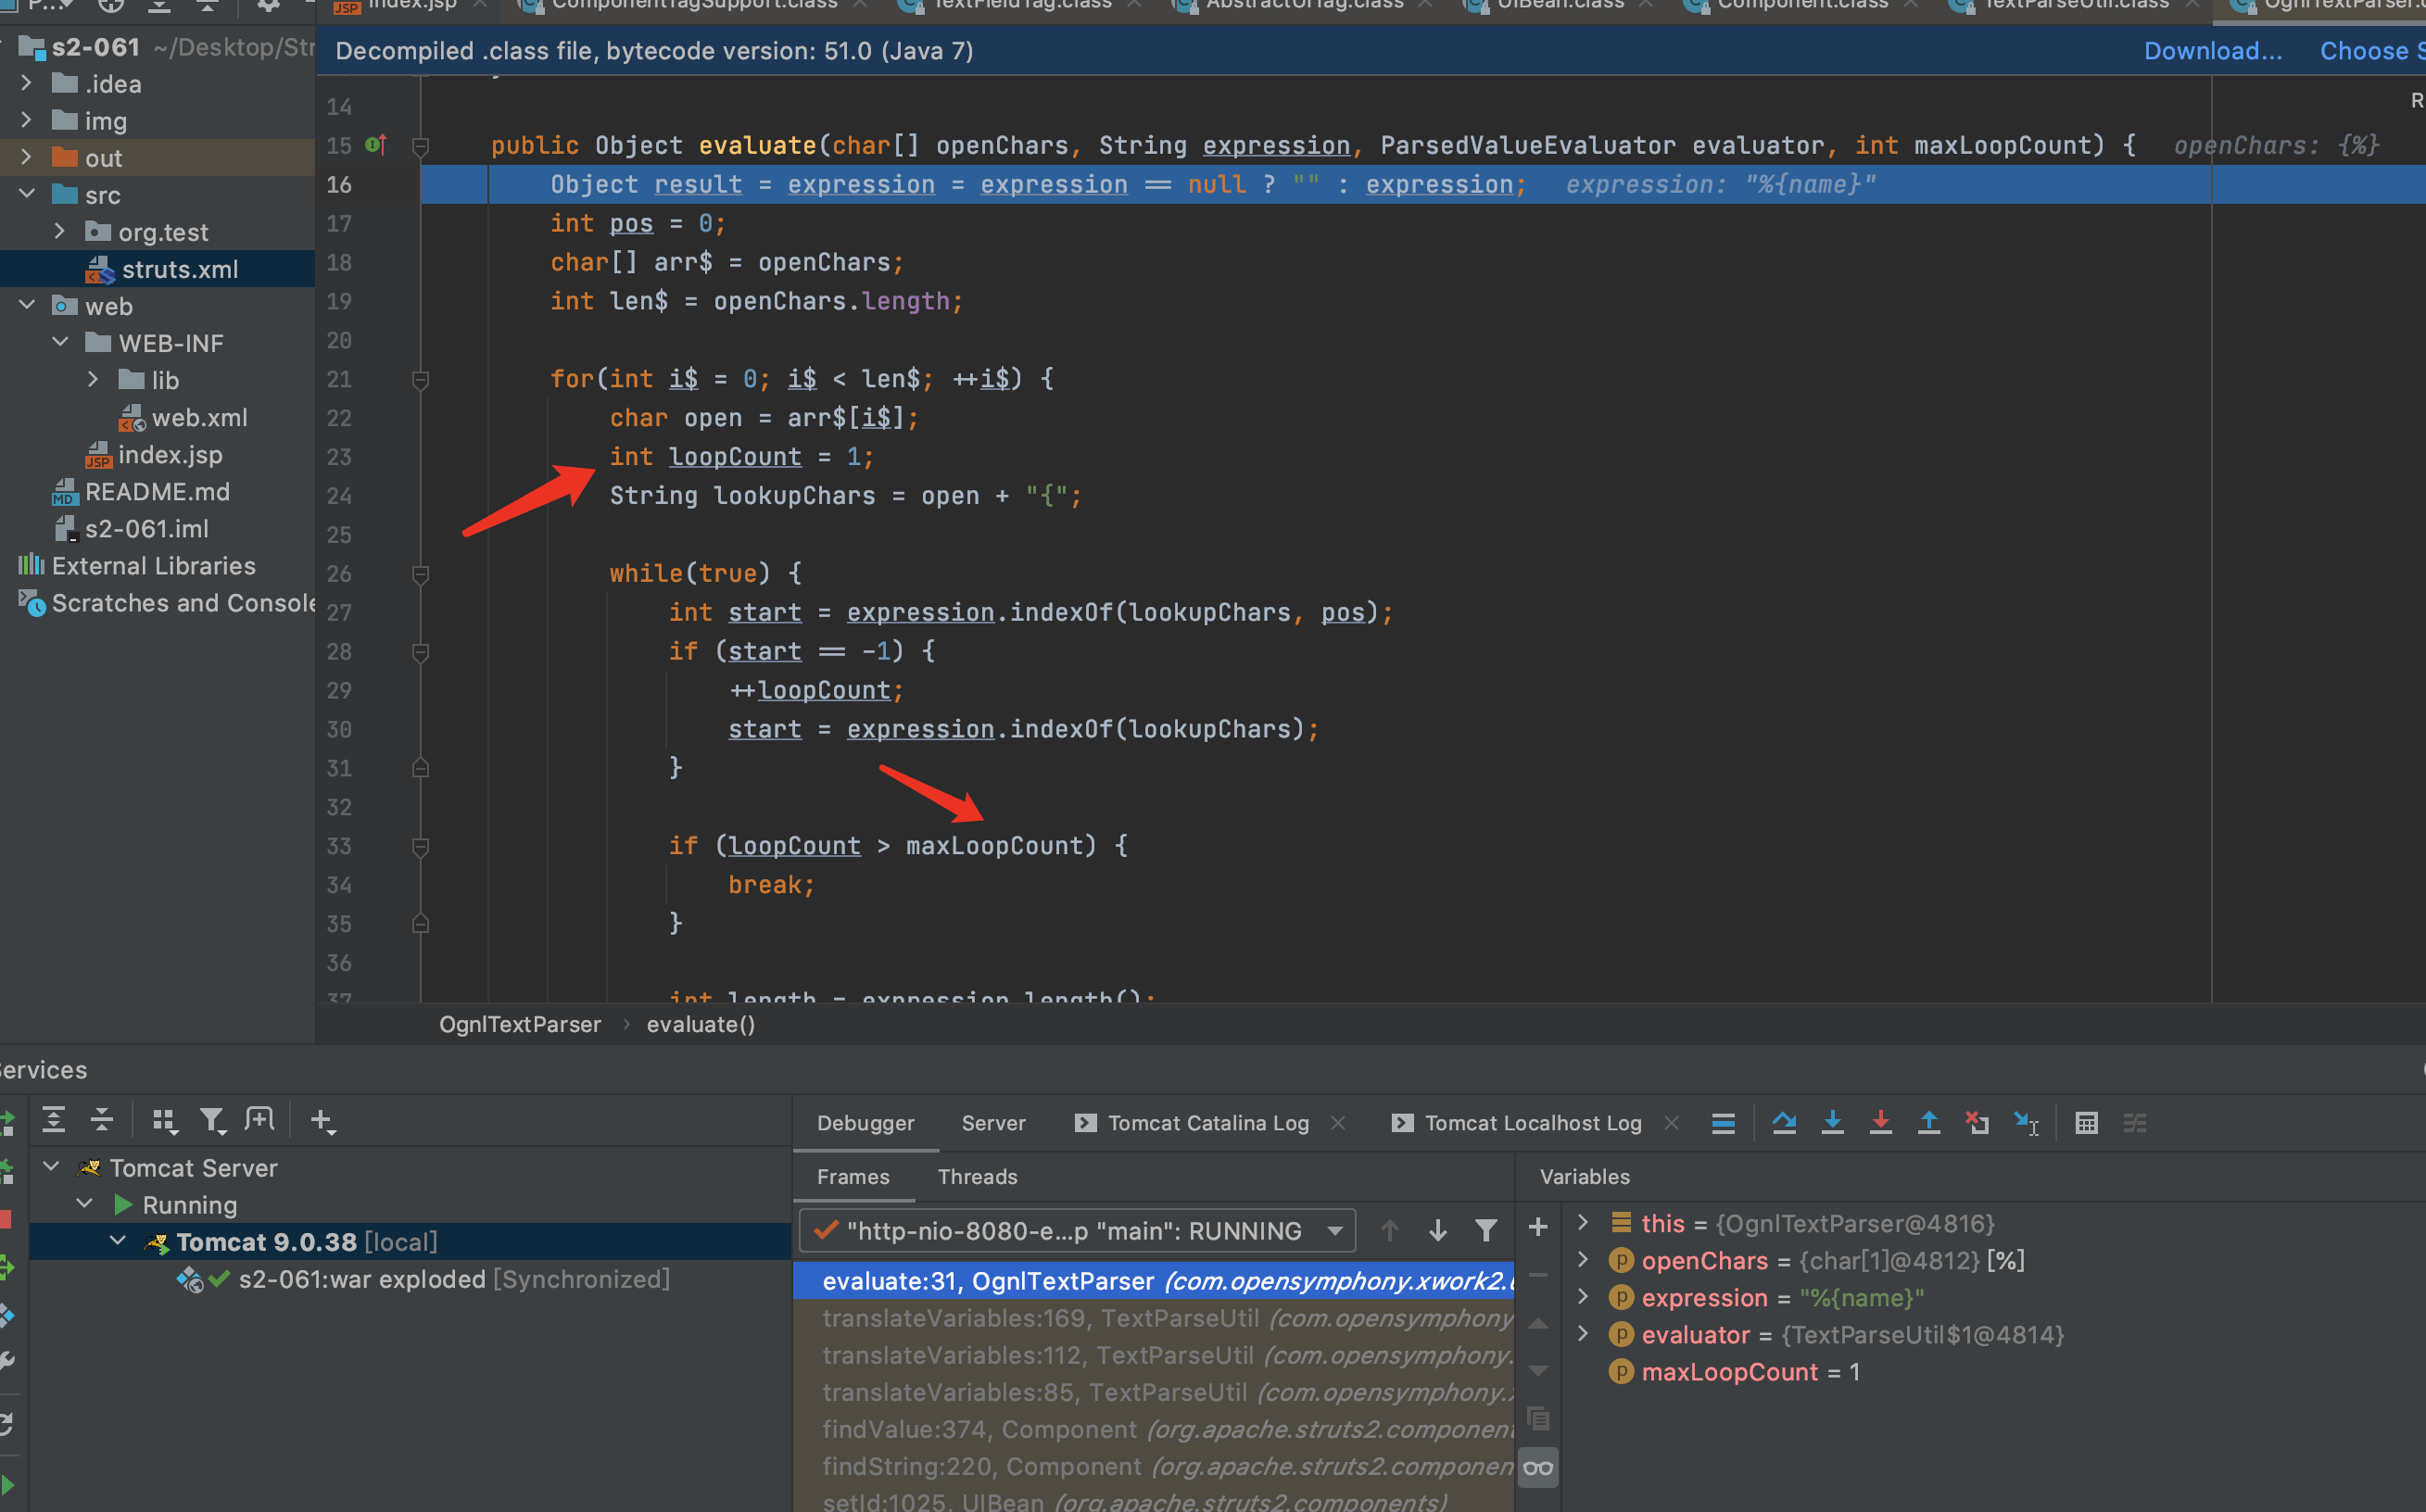Expand the org.test package
2426x1512 pixels.
tap(60, 231)
